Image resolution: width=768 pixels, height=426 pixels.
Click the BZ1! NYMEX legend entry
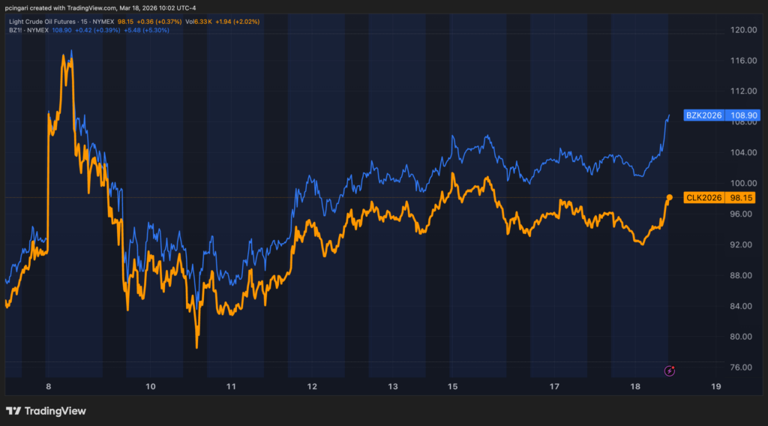tap(28, 30)
